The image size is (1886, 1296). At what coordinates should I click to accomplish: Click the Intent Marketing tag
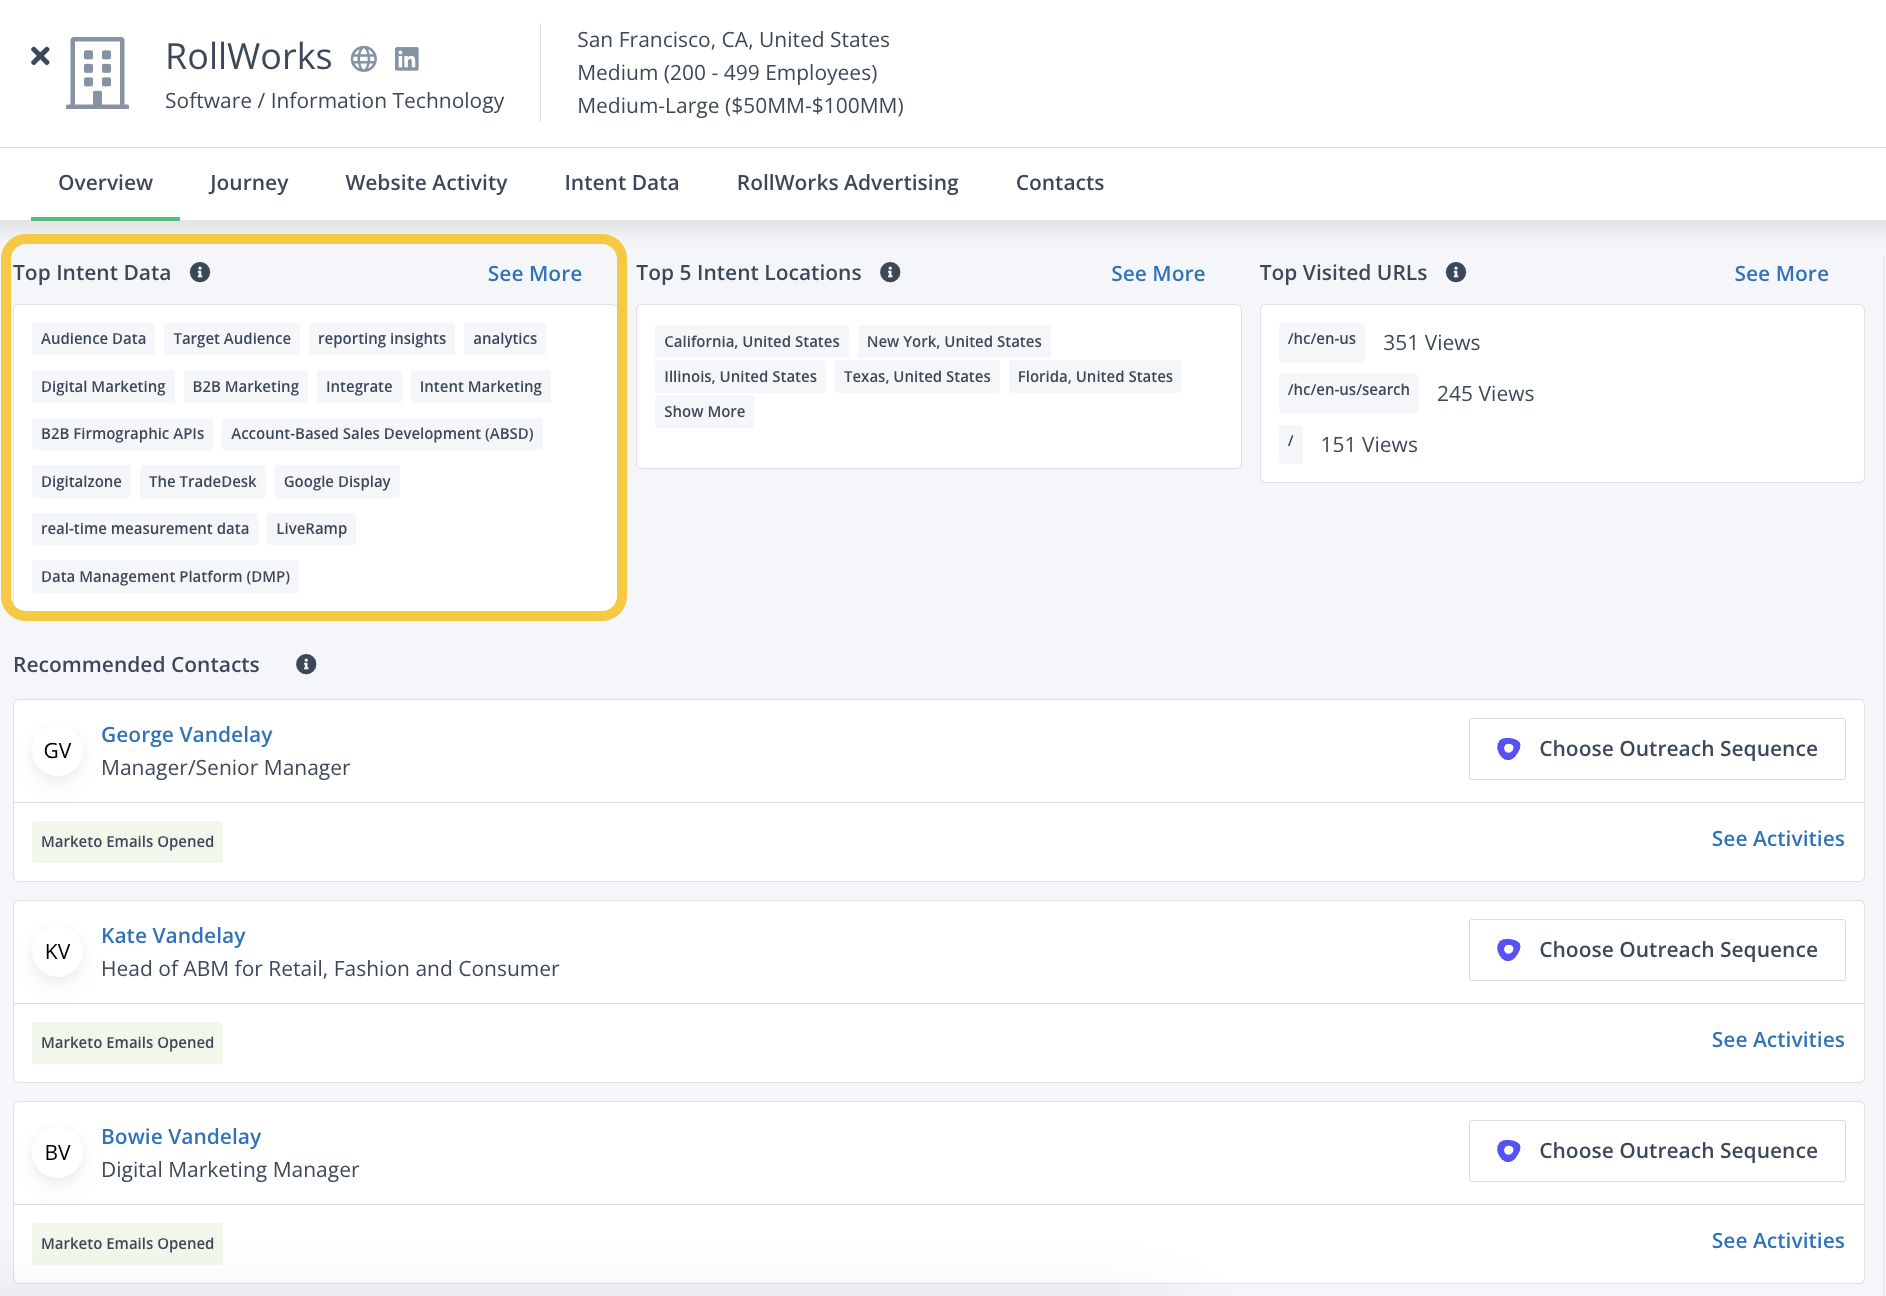481,387
